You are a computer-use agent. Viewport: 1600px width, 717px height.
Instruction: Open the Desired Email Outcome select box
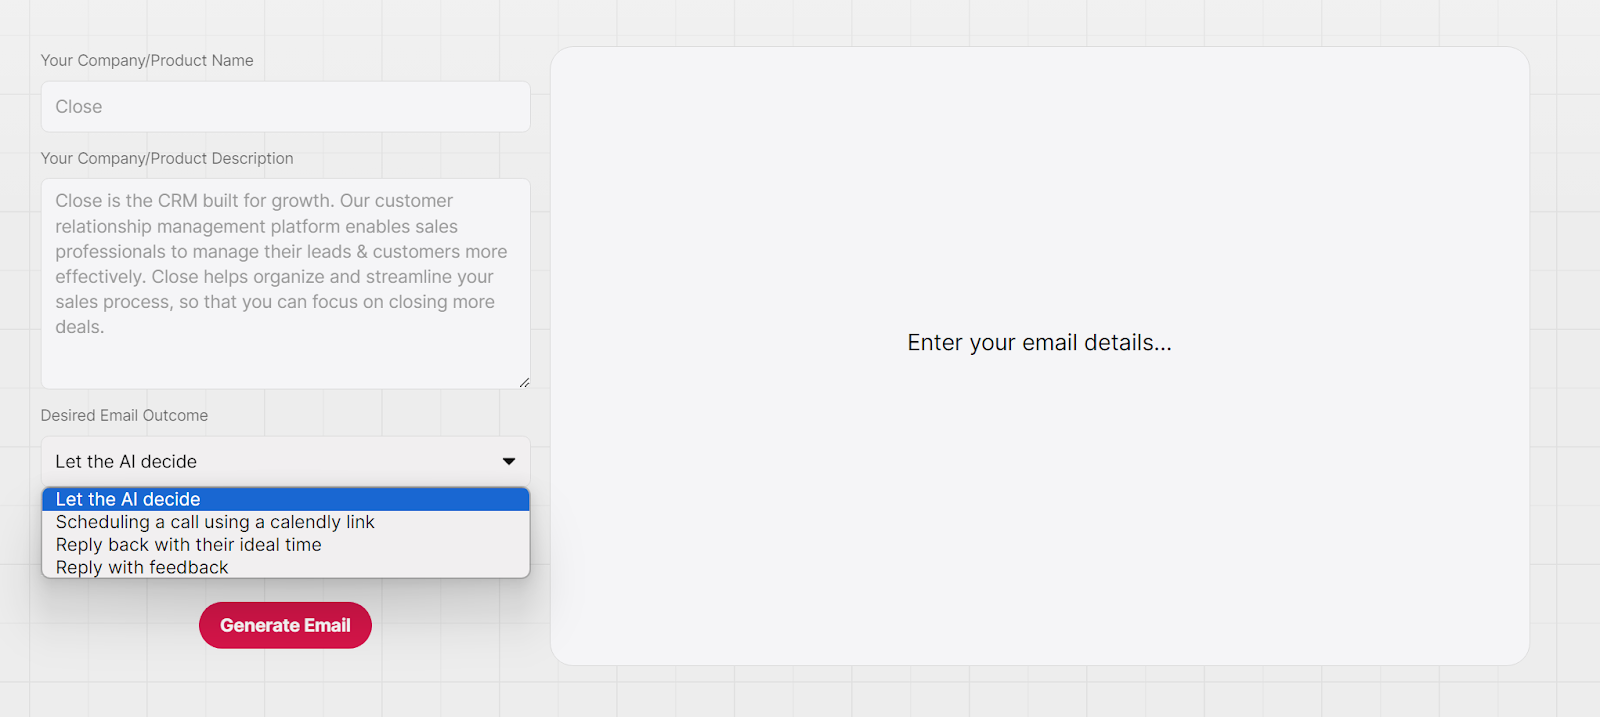(285, 462)
